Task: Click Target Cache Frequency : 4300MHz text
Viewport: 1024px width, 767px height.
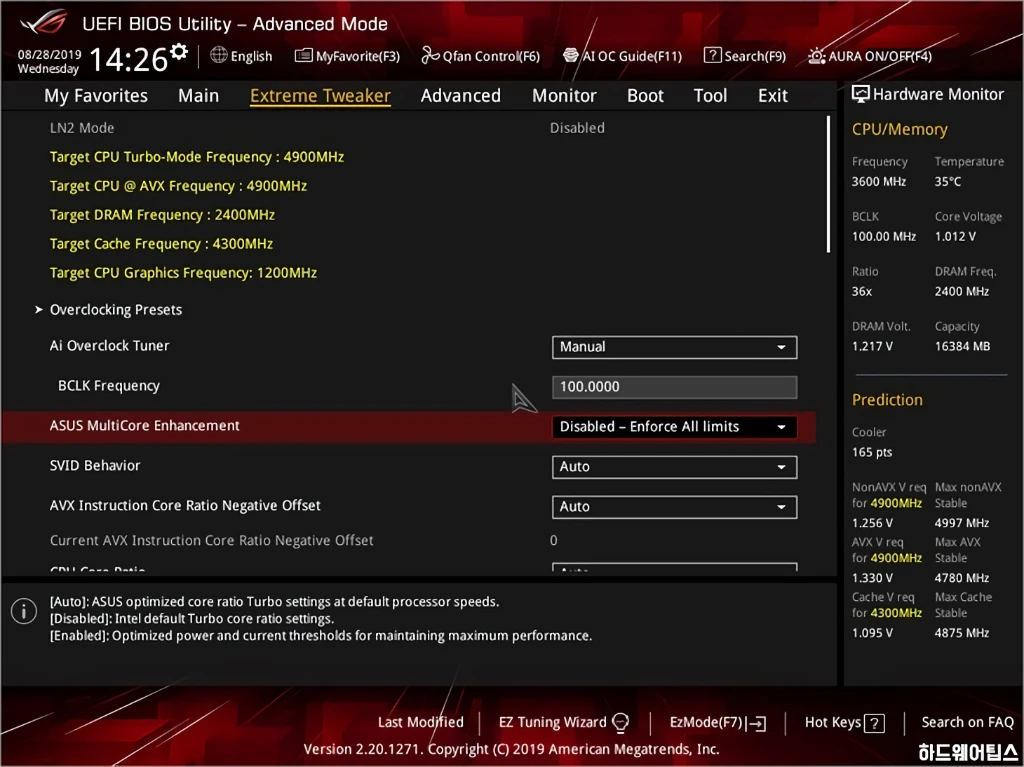Action: [x=161, y=244]
